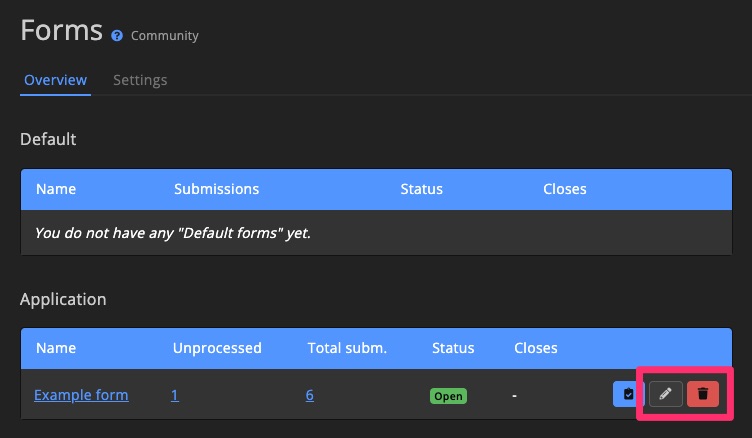Open the Settings tab
Image resolution: width=752 pixels, height=438 pixels.
click(140, 80)
